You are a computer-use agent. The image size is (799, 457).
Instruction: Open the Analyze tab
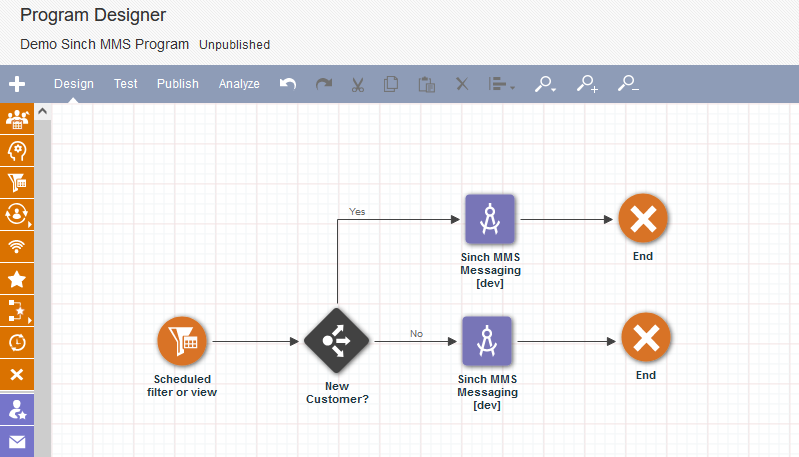[239, 84]
